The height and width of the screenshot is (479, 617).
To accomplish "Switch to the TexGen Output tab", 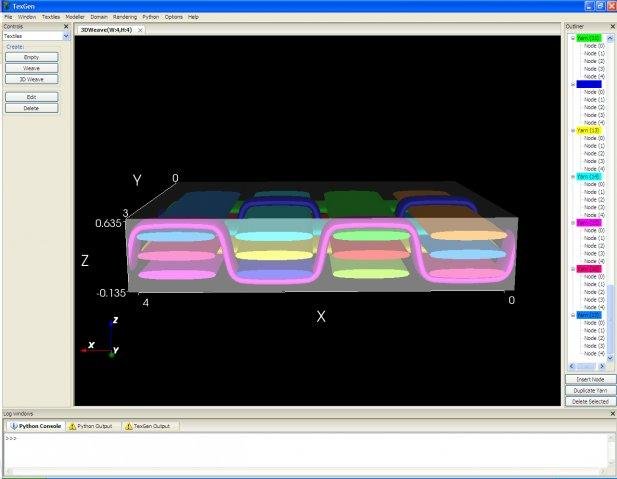I will coord(151,426).
